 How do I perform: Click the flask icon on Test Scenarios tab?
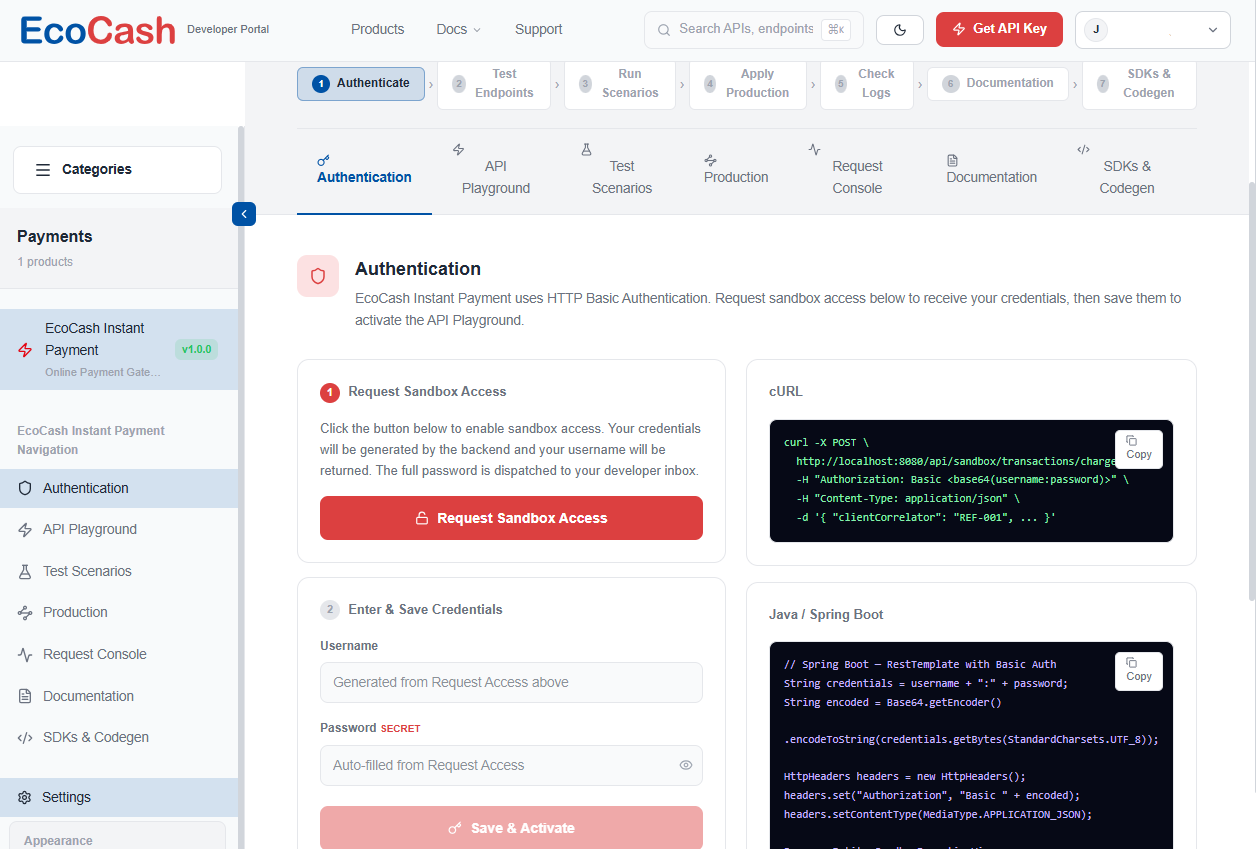(587, 149)
